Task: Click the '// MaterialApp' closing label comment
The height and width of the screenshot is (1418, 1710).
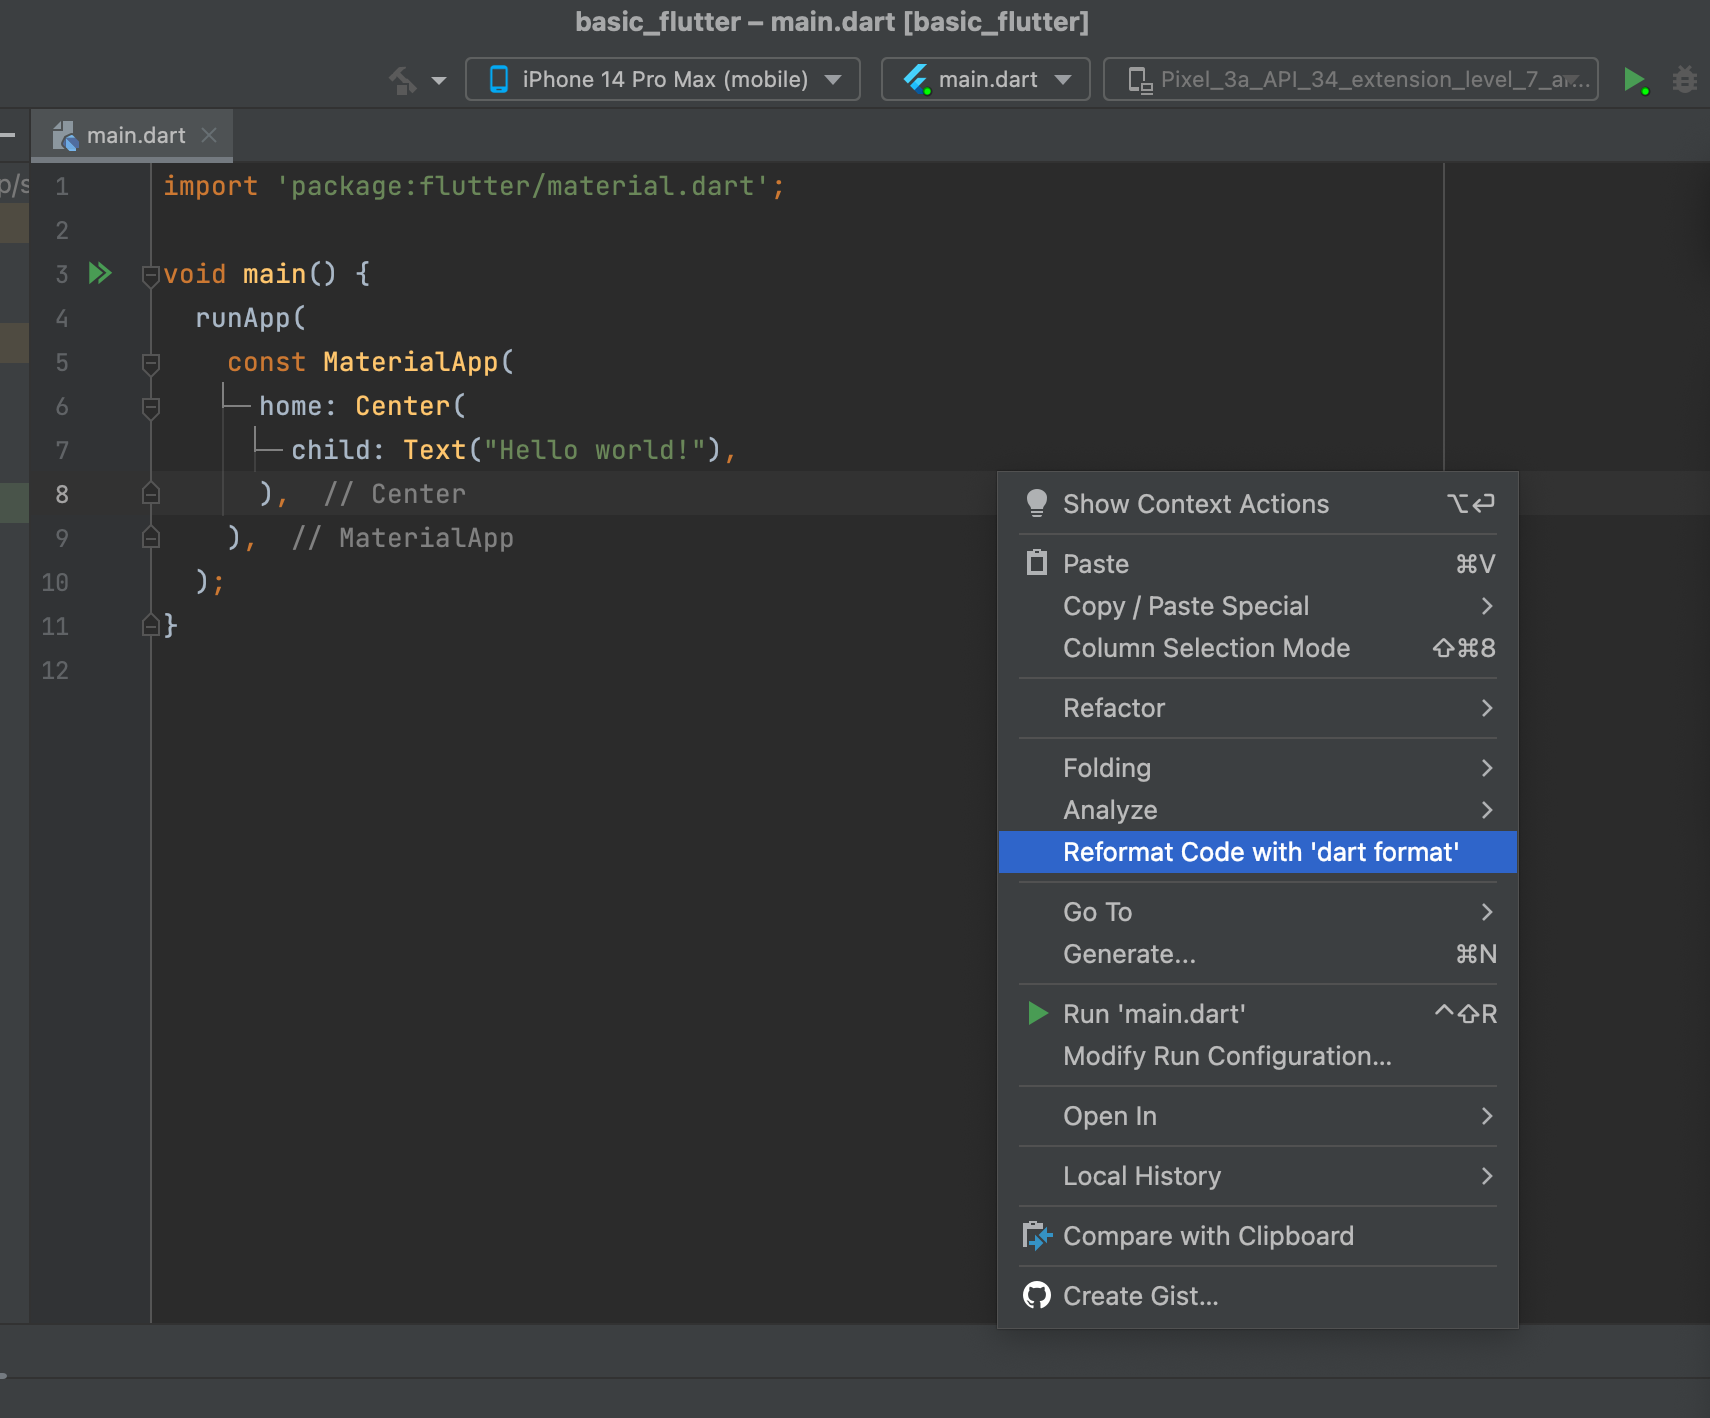Action: [x=402, y=538]
